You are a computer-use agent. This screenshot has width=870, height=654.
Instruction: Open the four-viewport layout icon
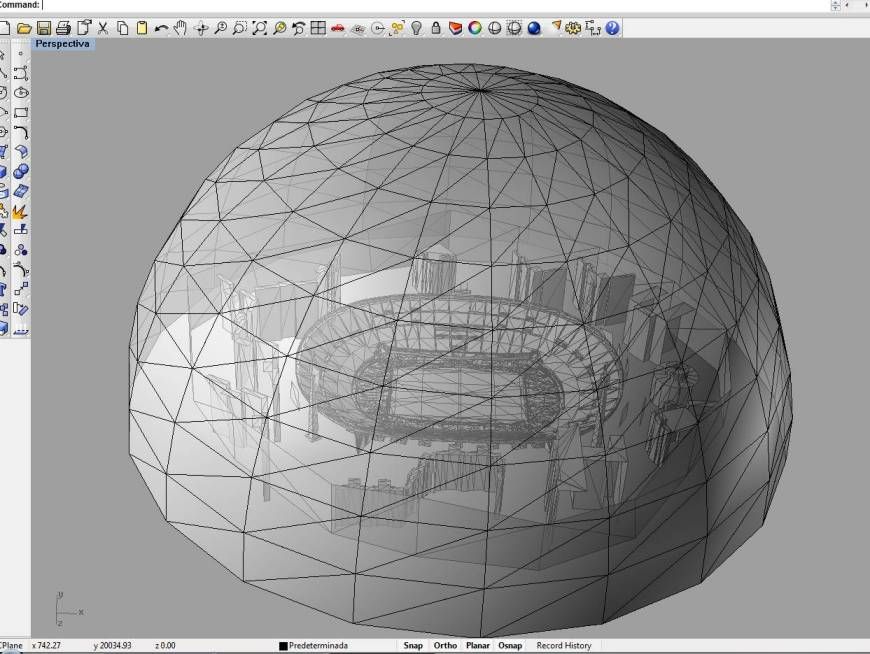[318, 28]
